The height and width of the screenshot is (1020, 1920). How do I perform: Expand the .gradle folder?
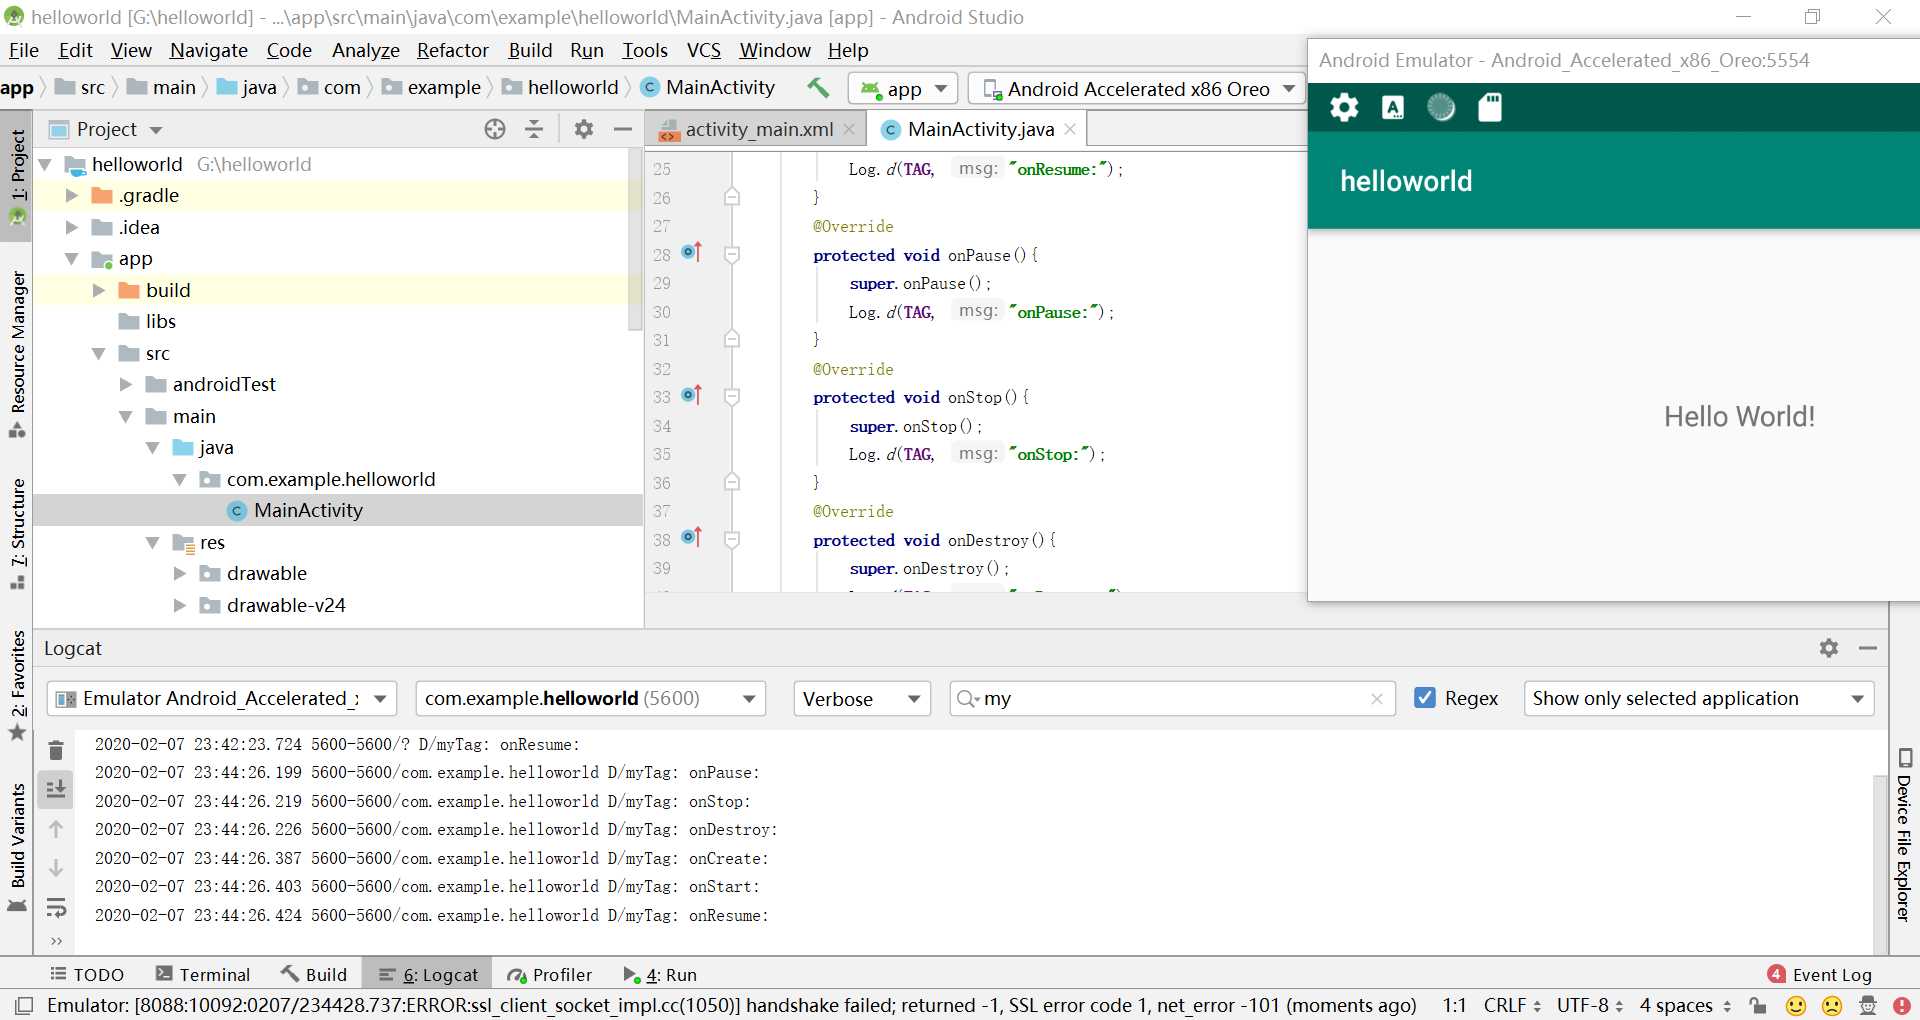(x=72, y=195)
